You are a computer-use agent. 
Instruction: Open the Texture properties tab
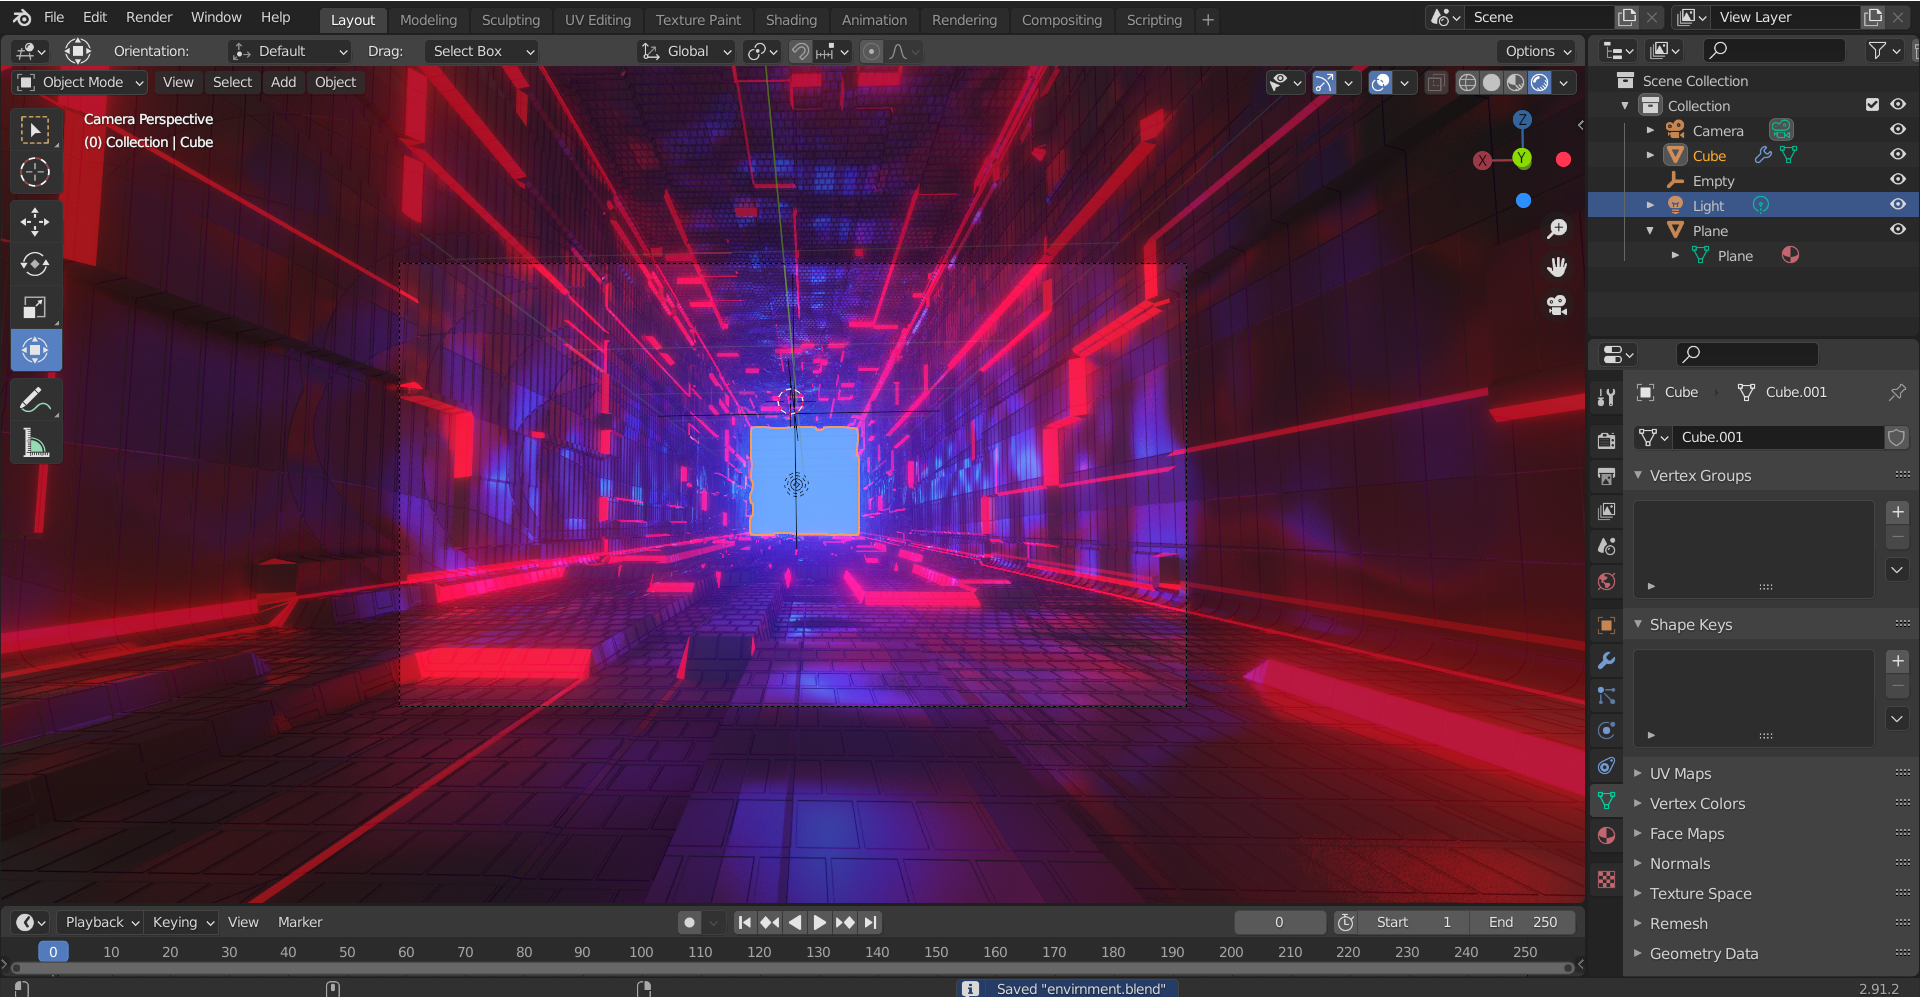click(x=1606, y=879)
